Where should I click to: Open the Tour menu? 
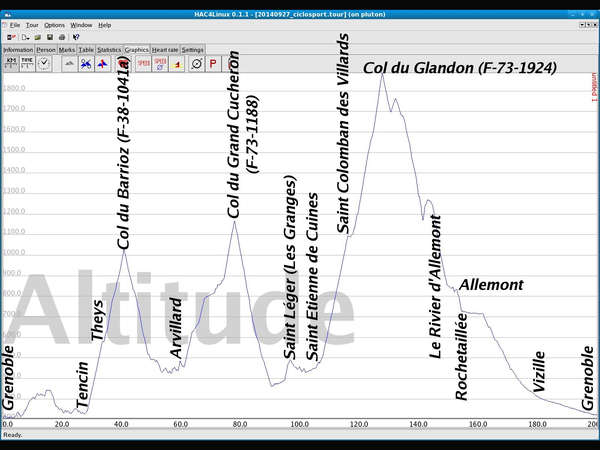click(x=32, y=24)
